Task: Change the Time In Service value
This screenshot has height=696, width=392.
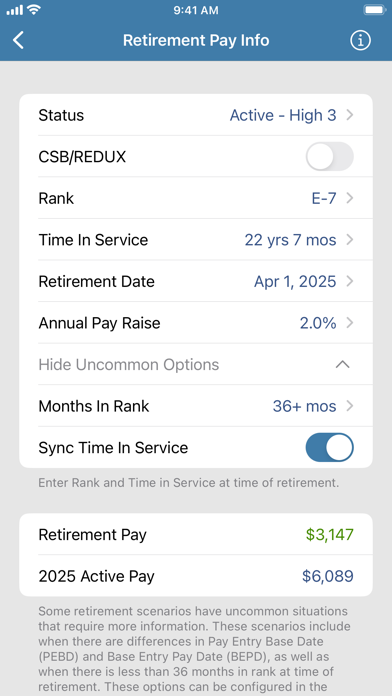Action: (x=196, y=240)
